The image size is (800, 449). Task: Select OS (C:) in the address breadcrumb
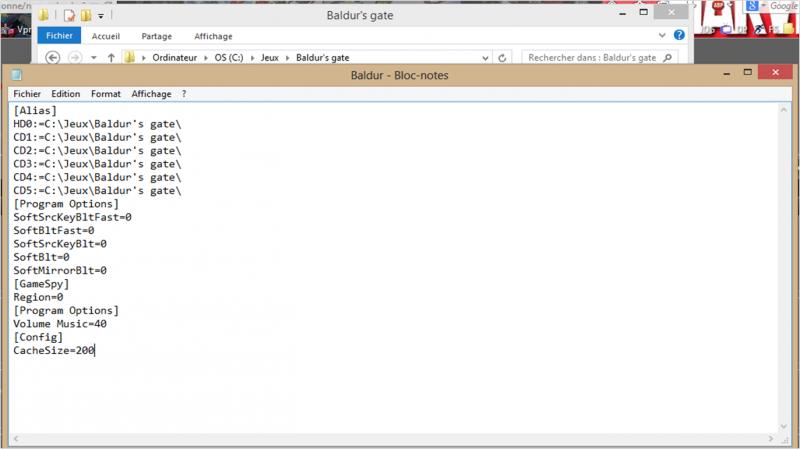click(x=229, y=58)
